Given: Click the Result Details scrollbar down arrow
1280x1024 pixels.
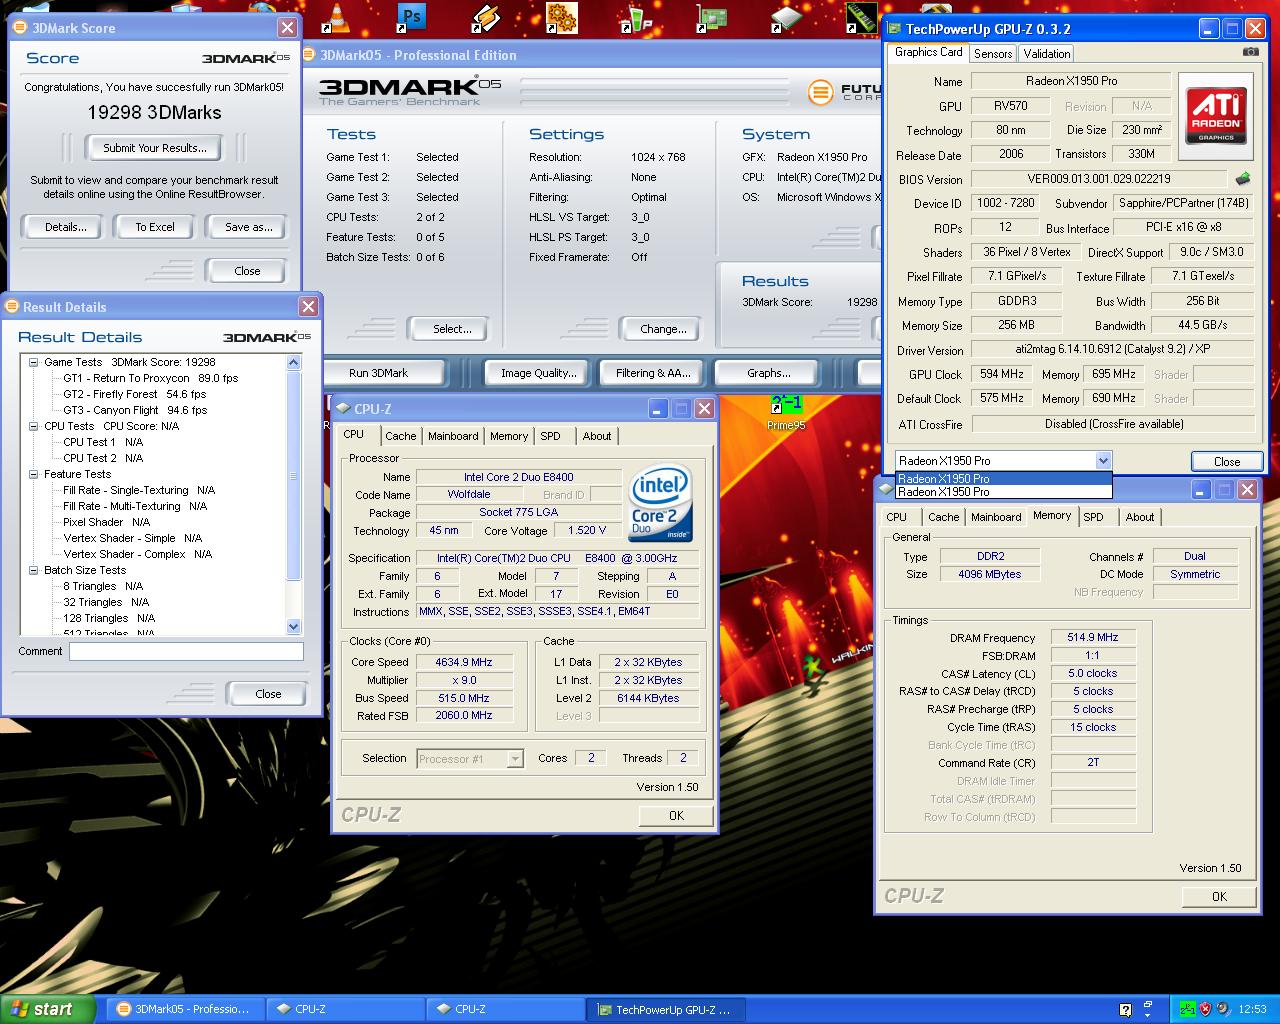Looking at the screenshot, I should coord(294,627).
